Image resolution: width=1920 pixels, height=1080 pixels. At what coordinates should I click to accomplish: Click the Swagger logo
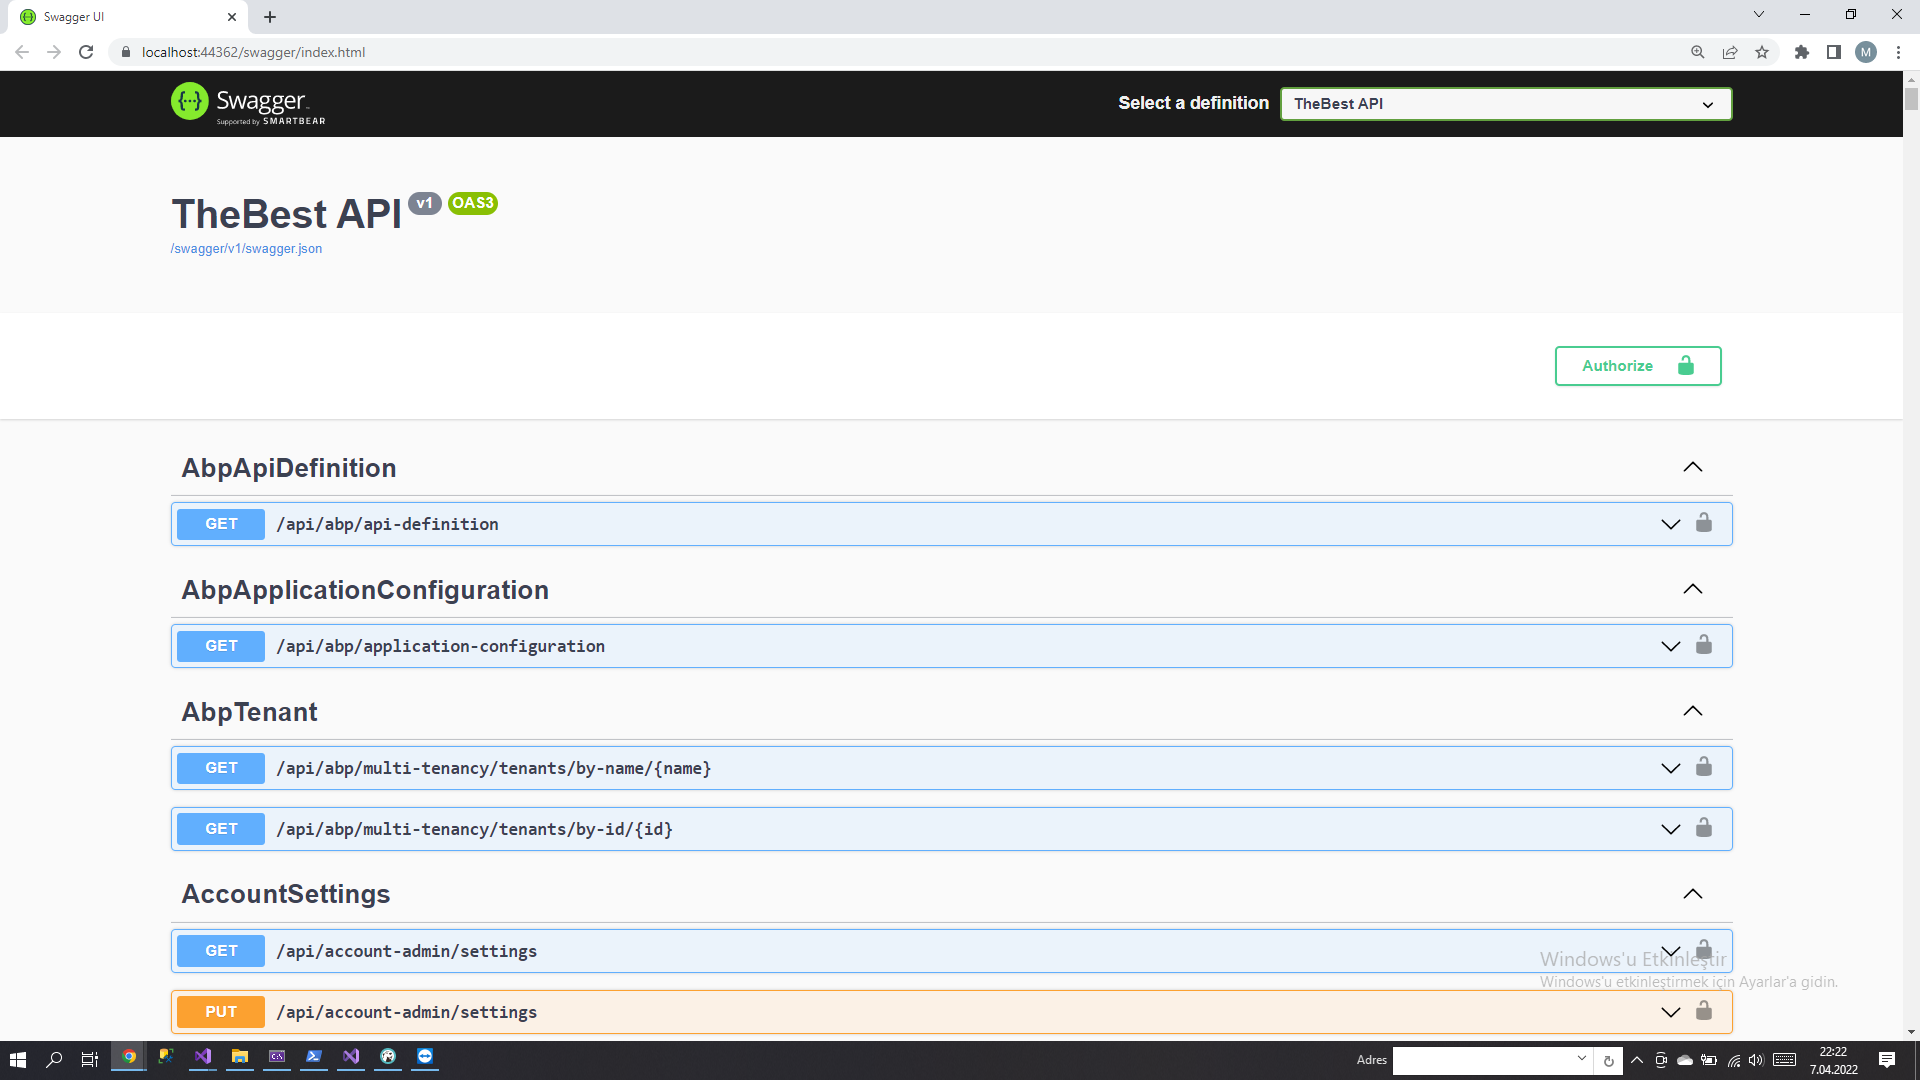tap(248, 103)
